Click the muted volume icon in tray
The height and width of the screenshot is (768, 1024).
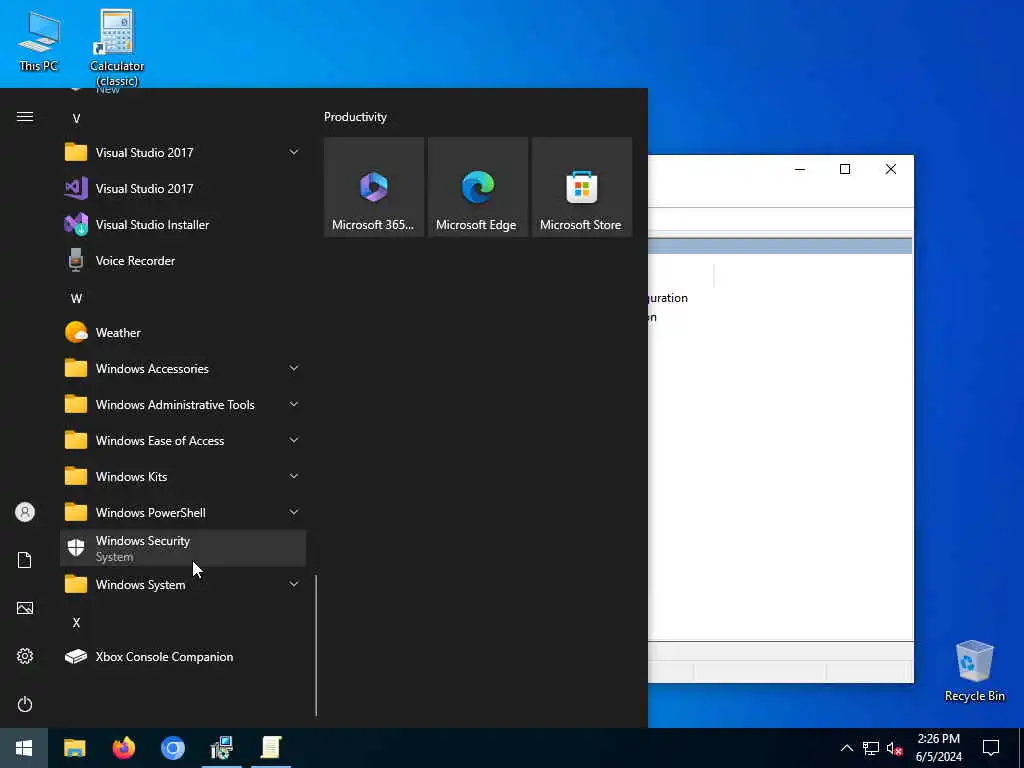894,748
